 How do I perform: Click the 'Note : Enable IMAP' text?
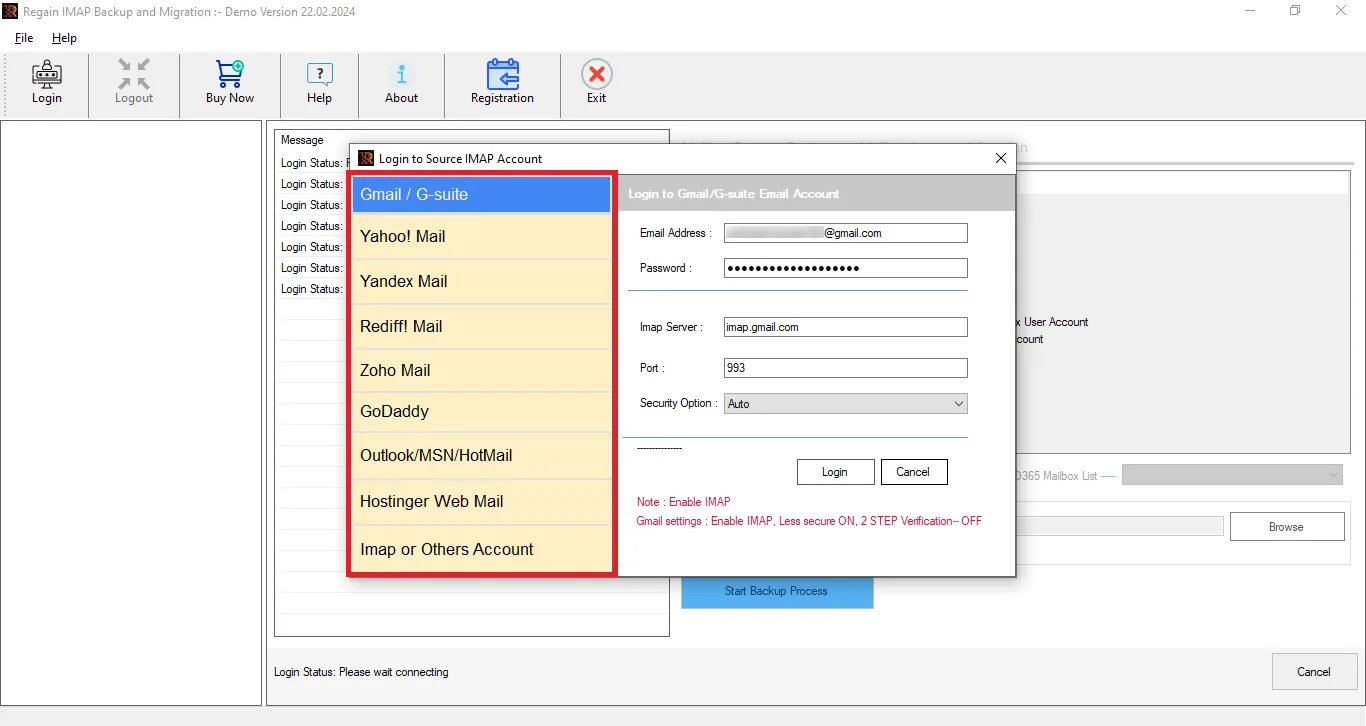[x=683, y=502]
